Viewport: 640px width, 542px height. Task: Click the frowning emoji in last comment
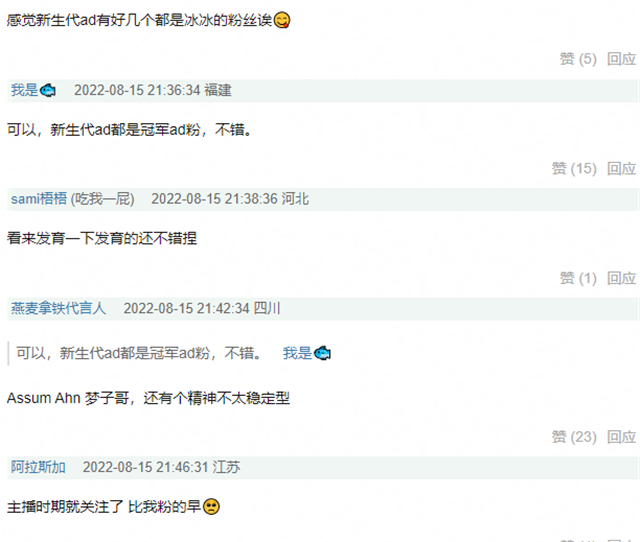point(211,506)
